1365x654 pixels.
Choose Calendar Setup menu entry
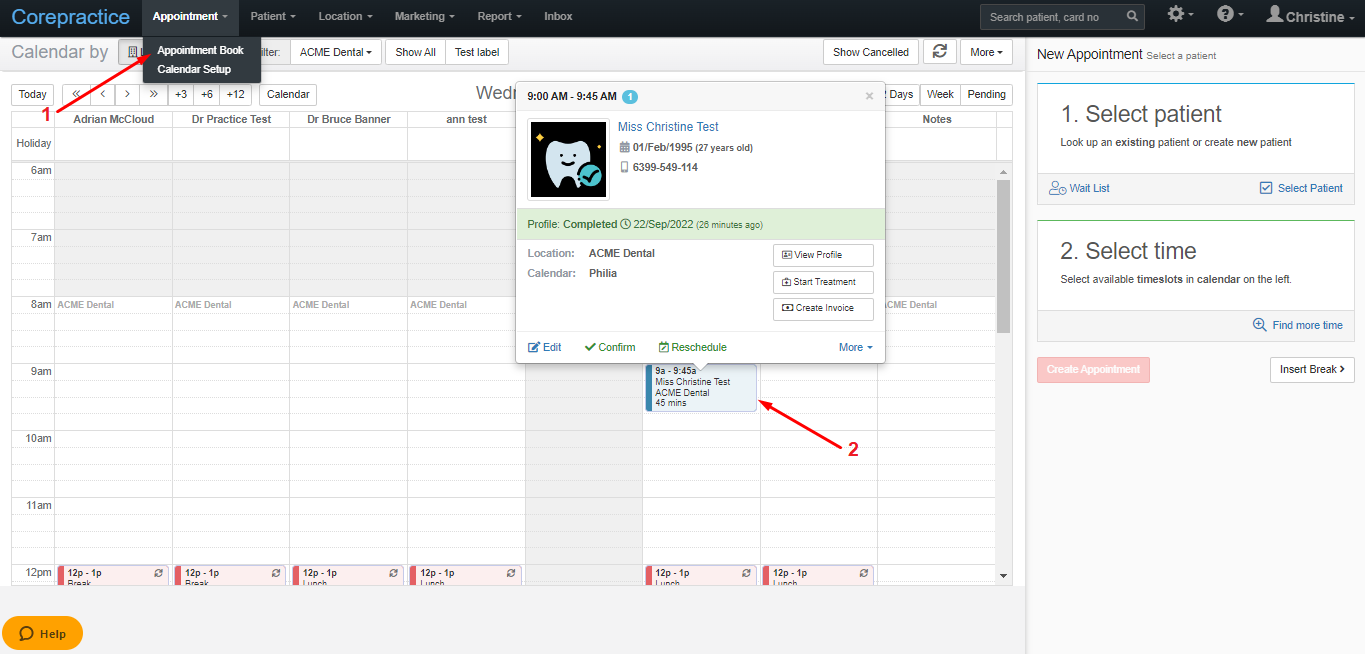coord(194,69)
